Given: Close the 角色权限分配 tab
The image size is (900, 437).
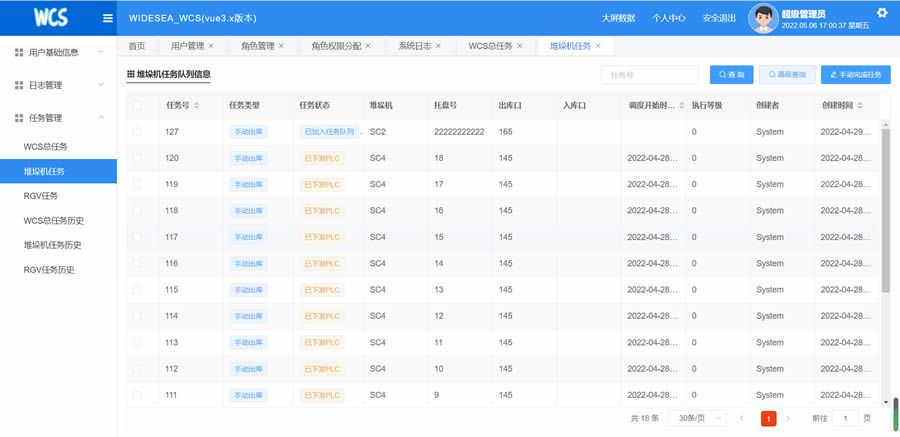Looking at the screenshot, I should pyautogui.click(x=368, y=46).
